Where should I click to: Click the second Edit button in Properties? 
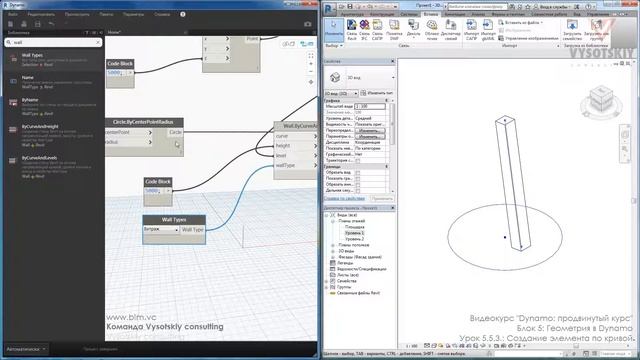(x=369, y=137)
